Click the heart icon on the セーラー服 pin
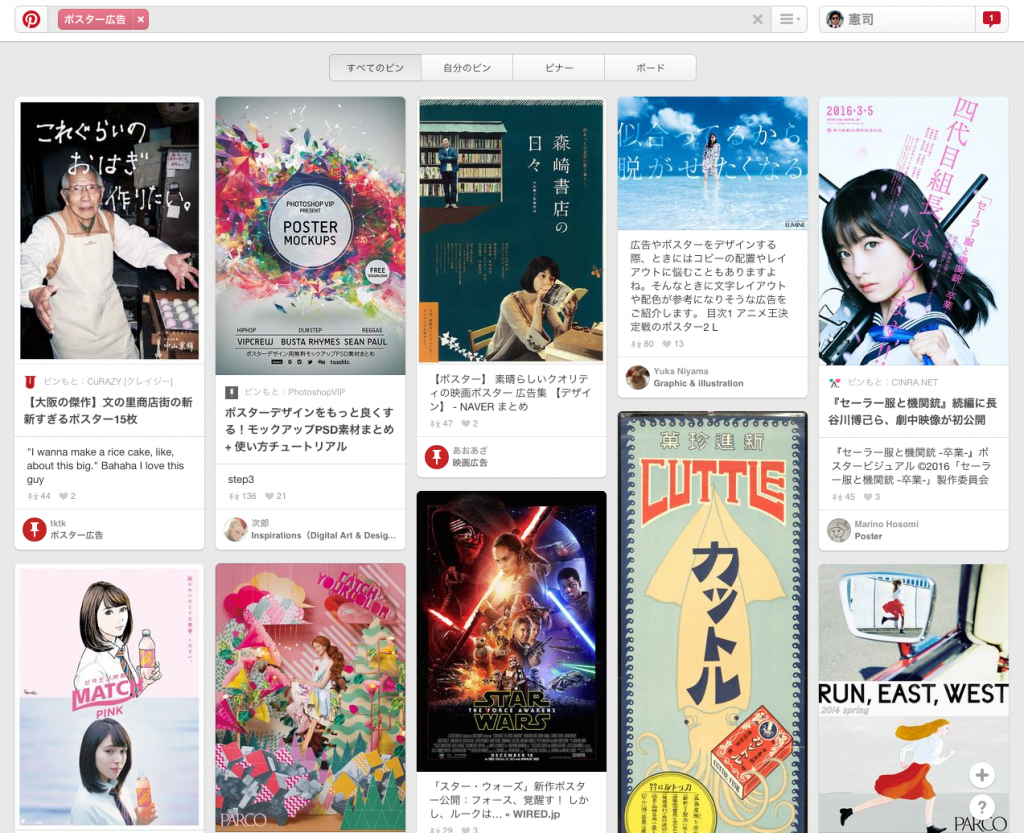This screenshot has width=1024, height=833. coord(868,497)
